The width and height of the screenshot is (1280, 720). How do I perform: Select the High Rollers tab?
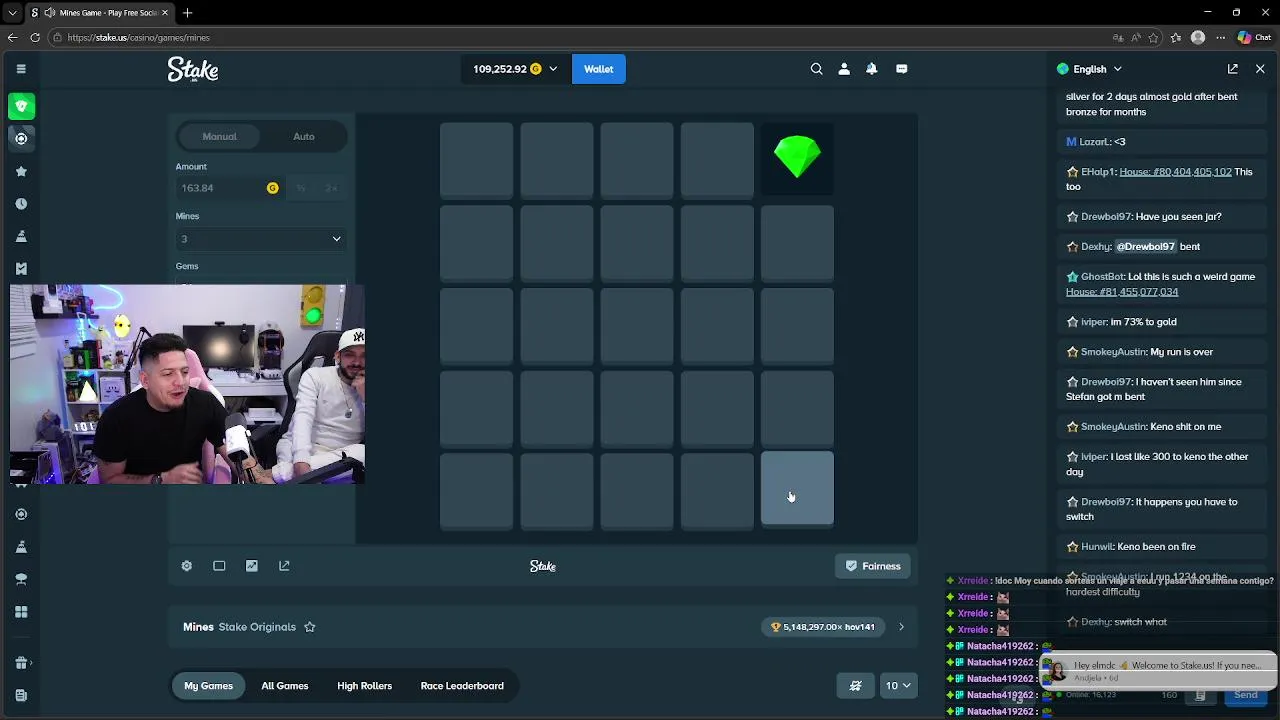point(364,686)
